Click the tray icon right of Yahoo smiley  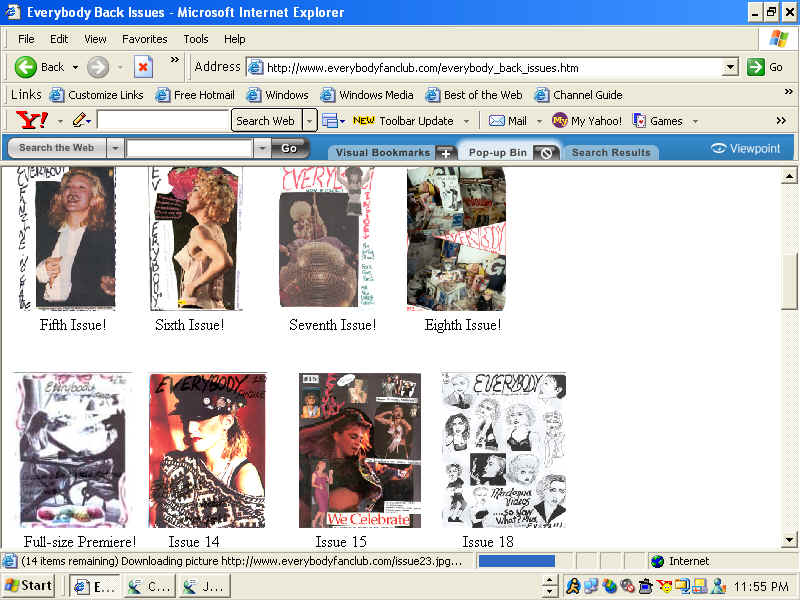click(682, 586)
